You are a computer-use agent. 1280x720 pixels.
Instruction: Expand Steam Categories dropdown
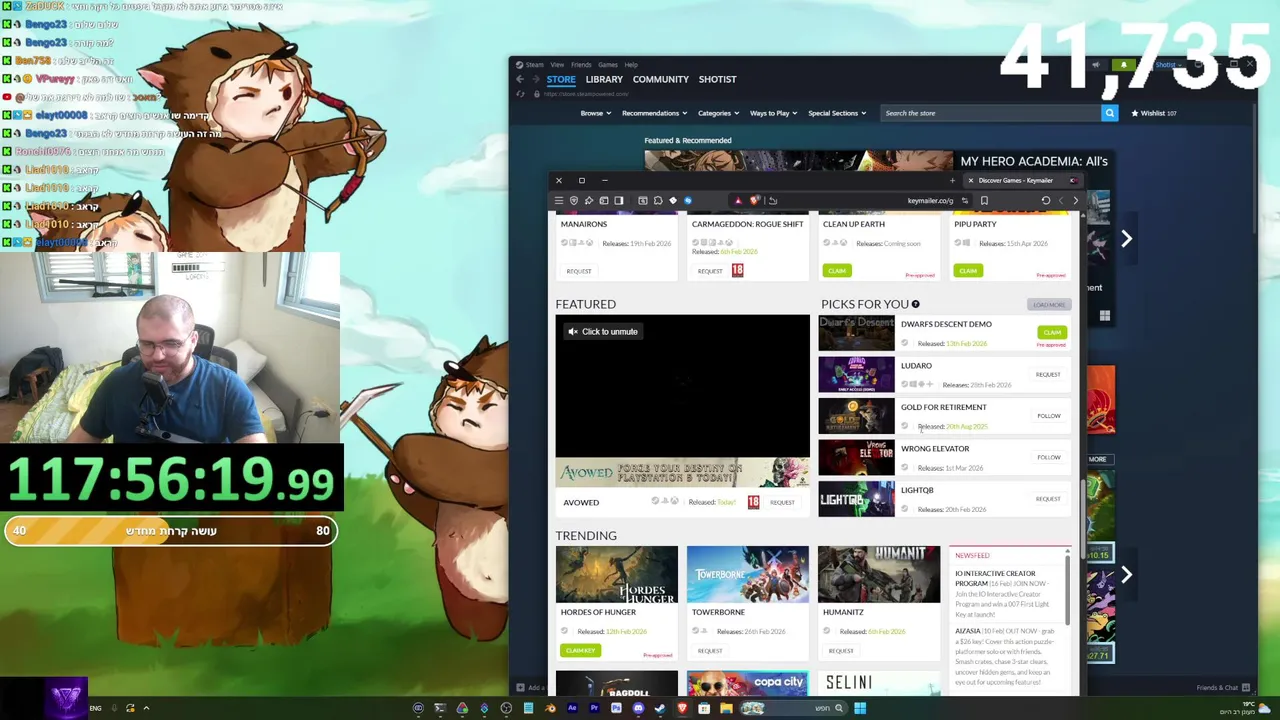click(x=718, y=113)
